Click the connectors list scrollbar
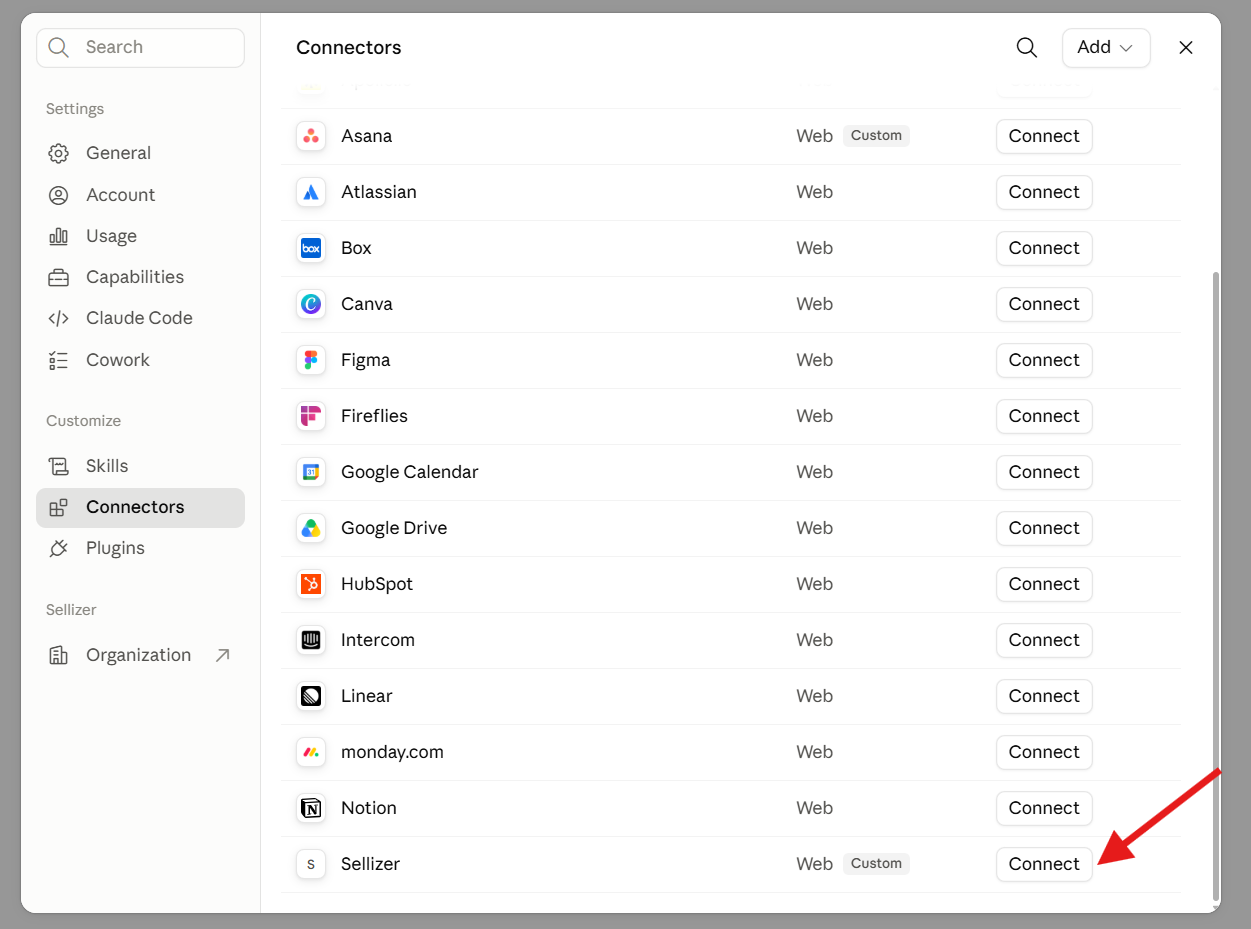The height and width of the screenshot is (929, 1251). coord(1215,585)
